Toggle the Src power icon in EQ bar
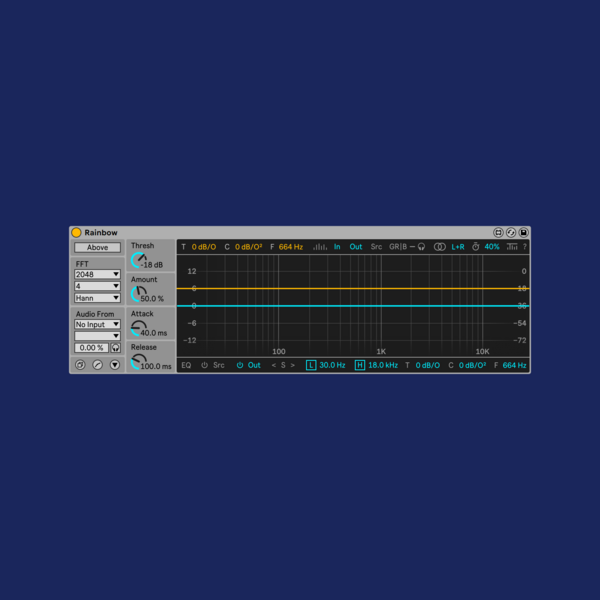This screenshot has height=600, width=600. pyautogui.click(x=204, y=365)
